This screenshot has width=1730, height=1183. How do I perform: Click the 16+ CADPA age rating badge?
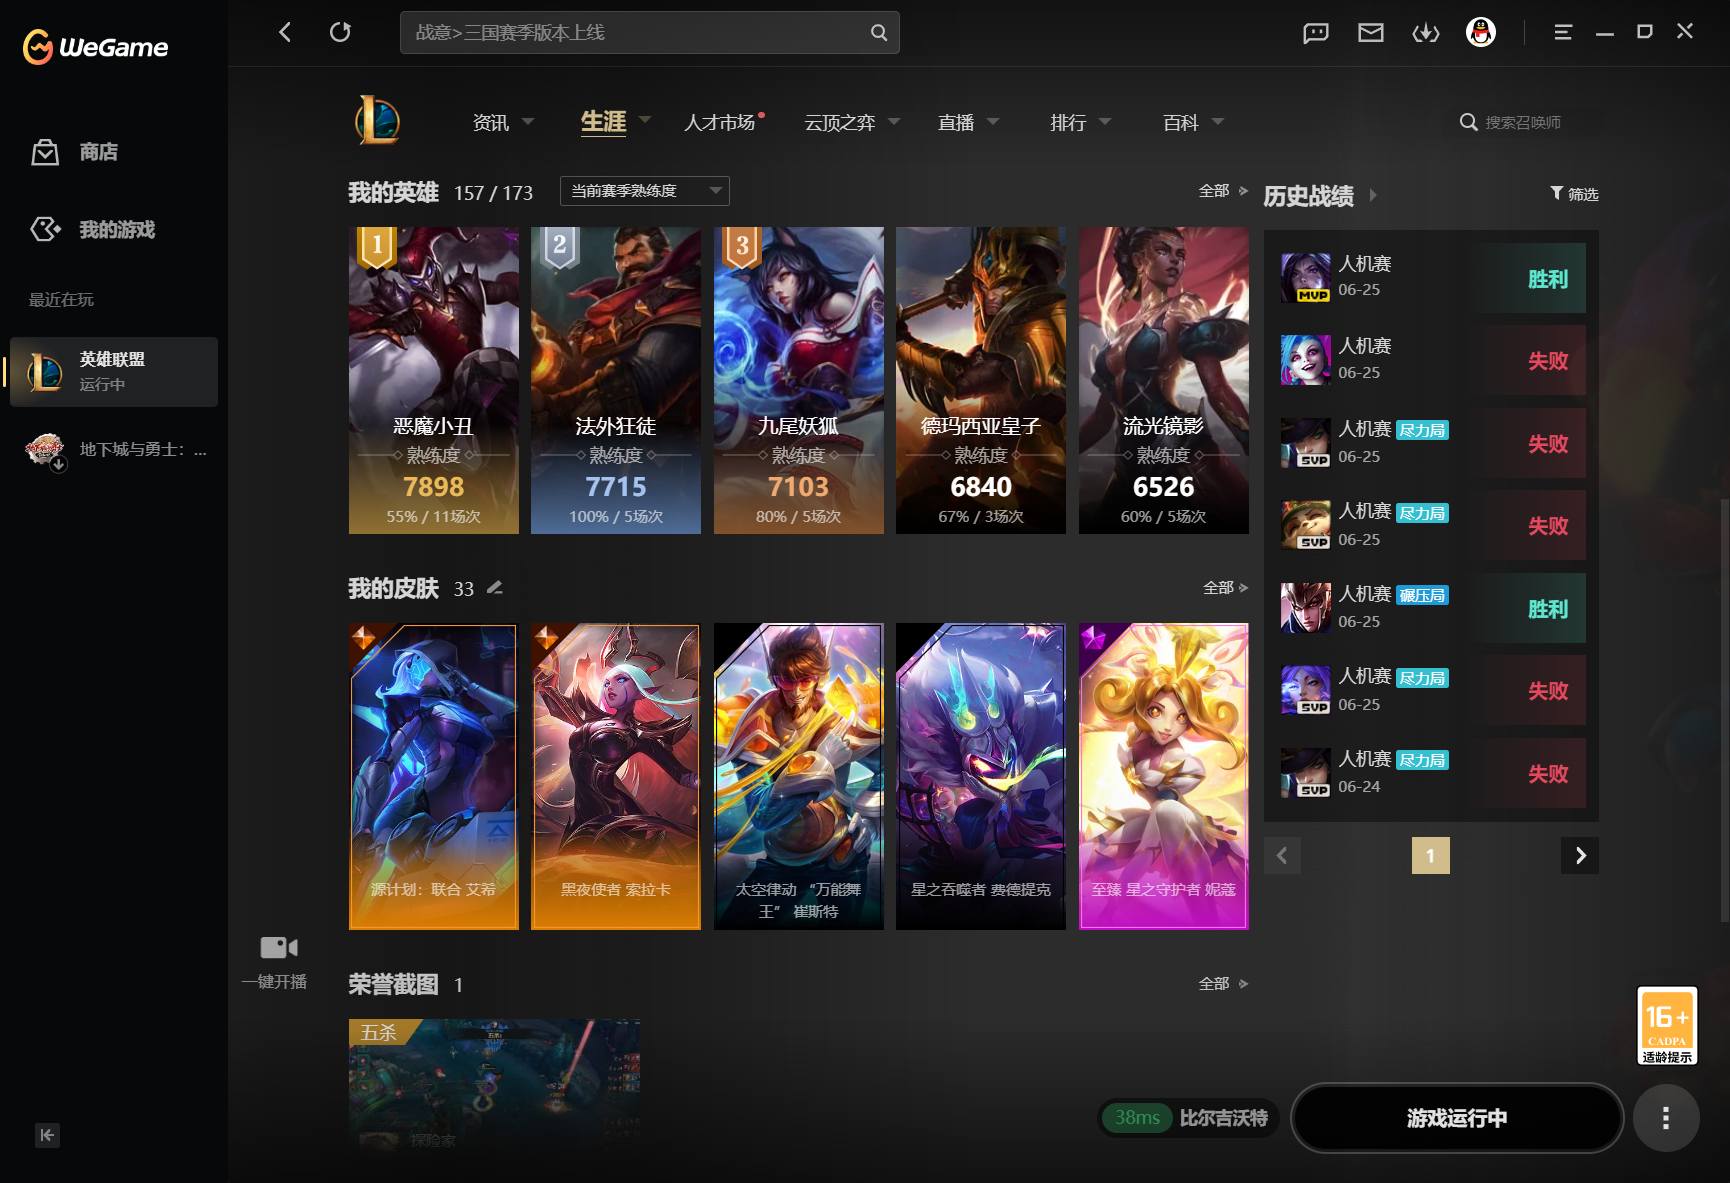tap(1667, 1026)
